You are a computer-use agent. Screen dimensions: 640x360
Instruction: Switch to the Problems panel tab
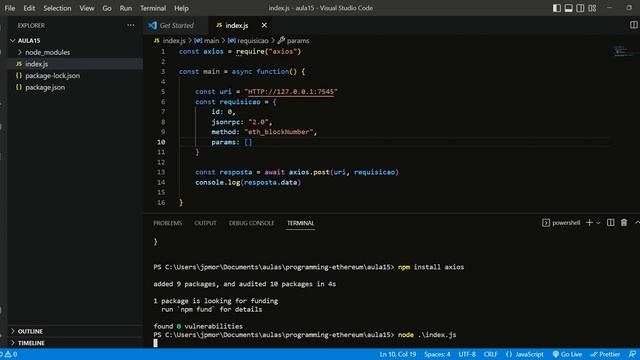[167, 223]
